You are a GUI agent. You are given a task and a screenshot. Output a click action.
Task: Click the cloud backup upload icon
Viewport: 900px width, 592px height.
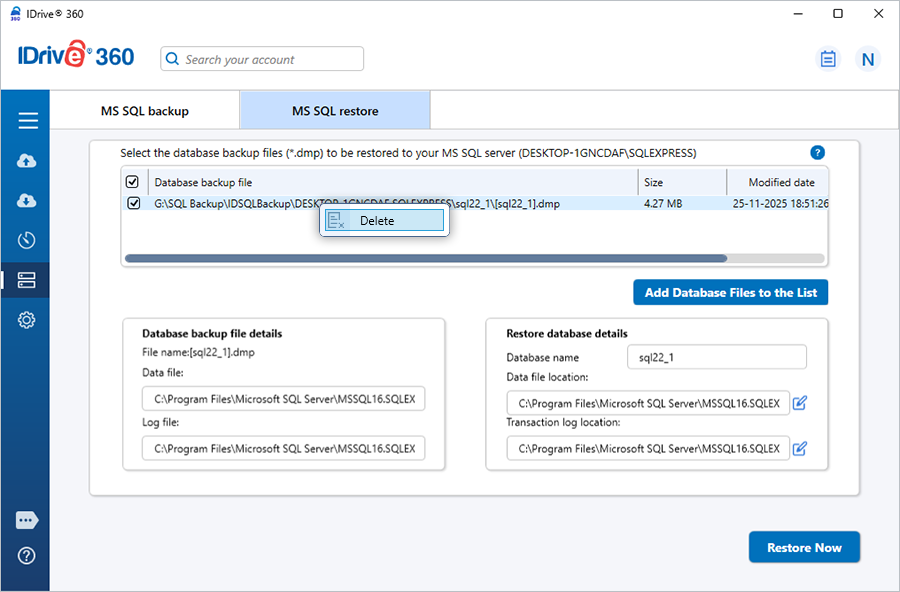click(x=27, y=161)
